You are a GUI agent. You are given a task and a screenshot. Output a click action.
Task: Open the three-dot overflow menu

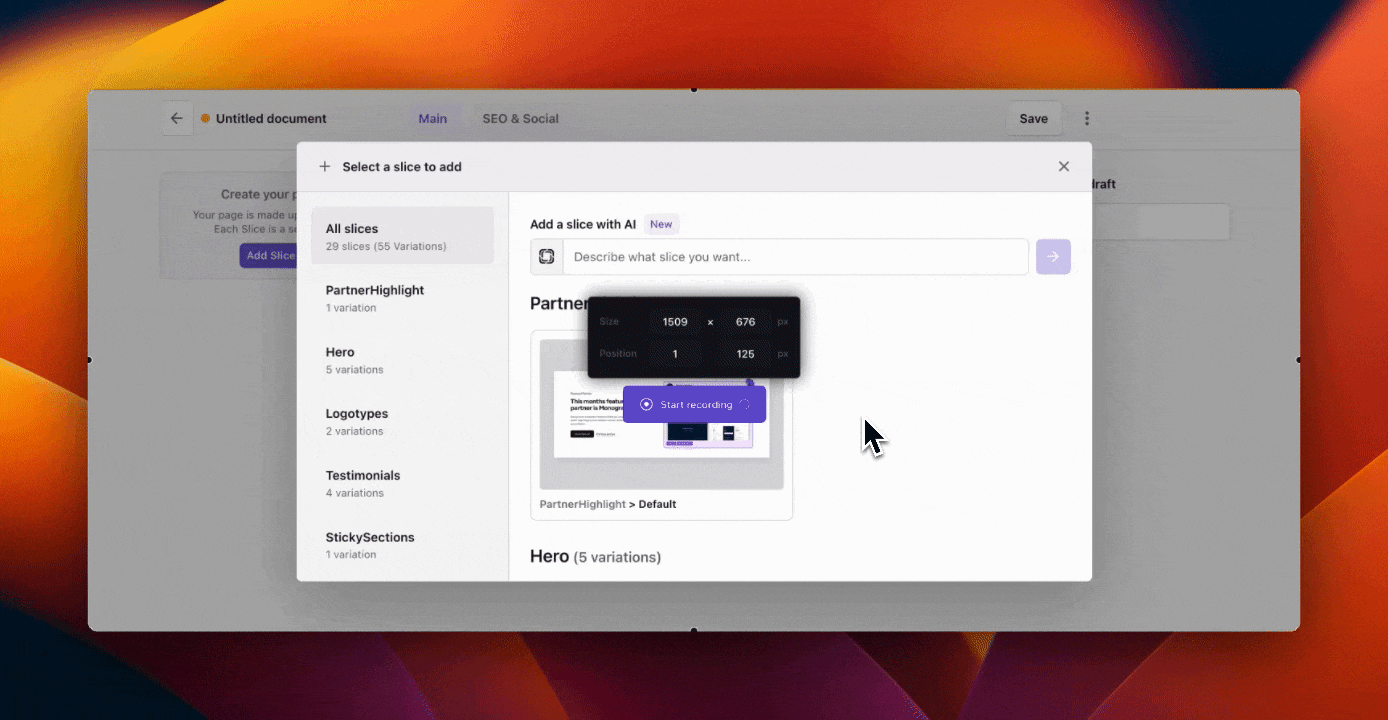click(1087, 117)
